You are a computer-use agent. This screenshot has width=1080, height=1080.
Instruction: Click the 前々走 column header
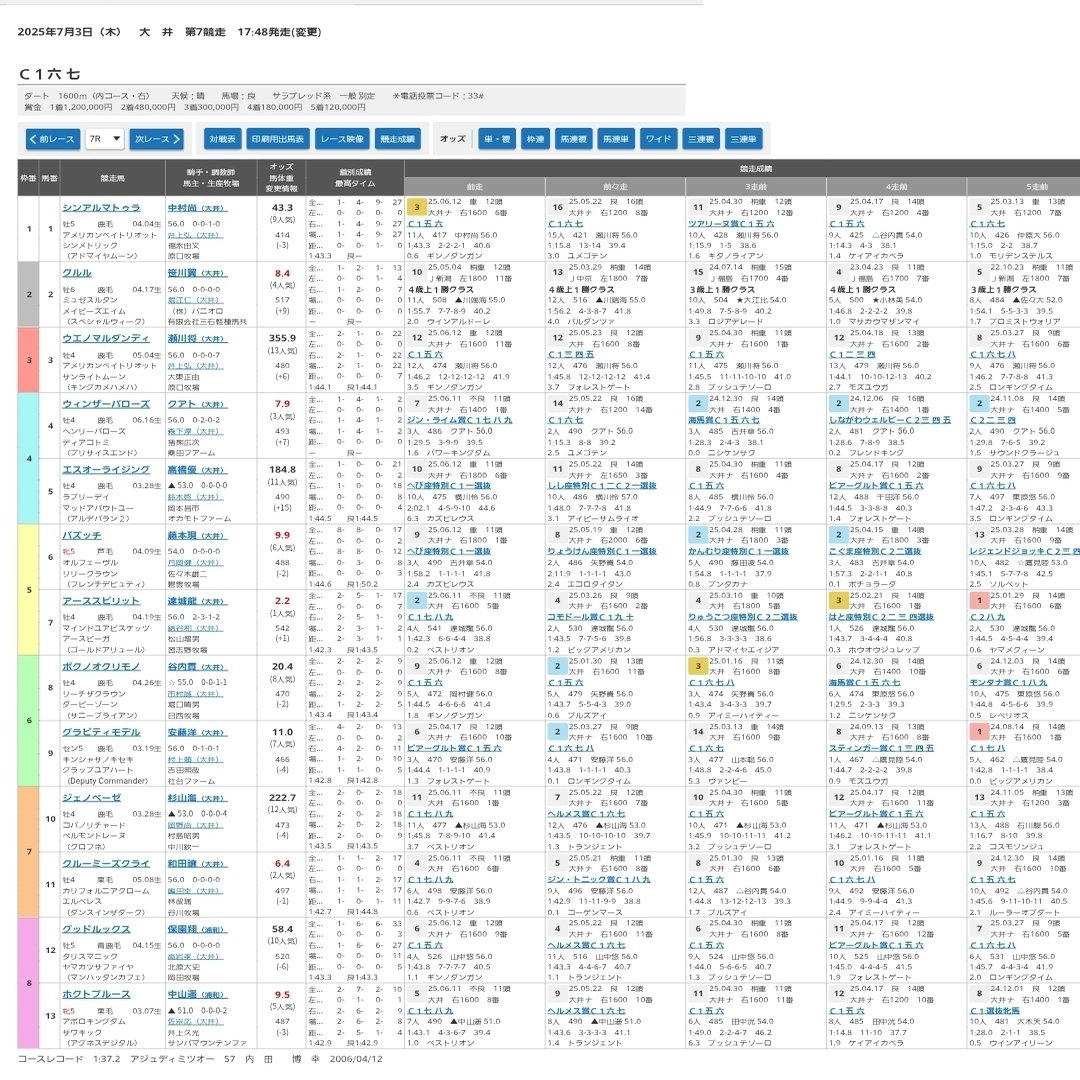click(615, 187)
